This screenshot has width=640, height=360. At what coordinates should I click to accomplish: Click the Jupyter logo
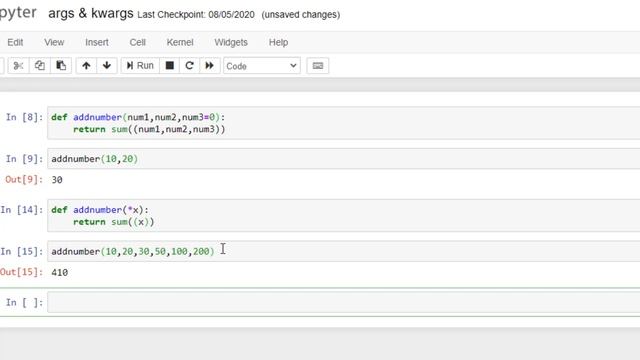click(x=18, y=13)
